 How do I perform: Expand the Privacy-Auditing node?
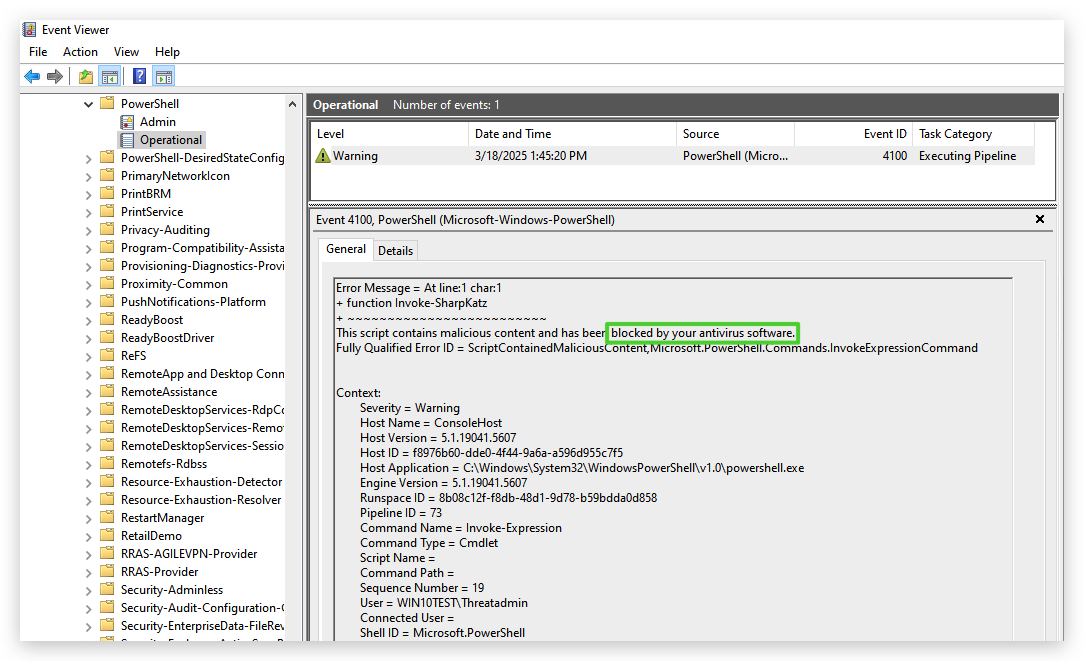[x=88, y=230]
